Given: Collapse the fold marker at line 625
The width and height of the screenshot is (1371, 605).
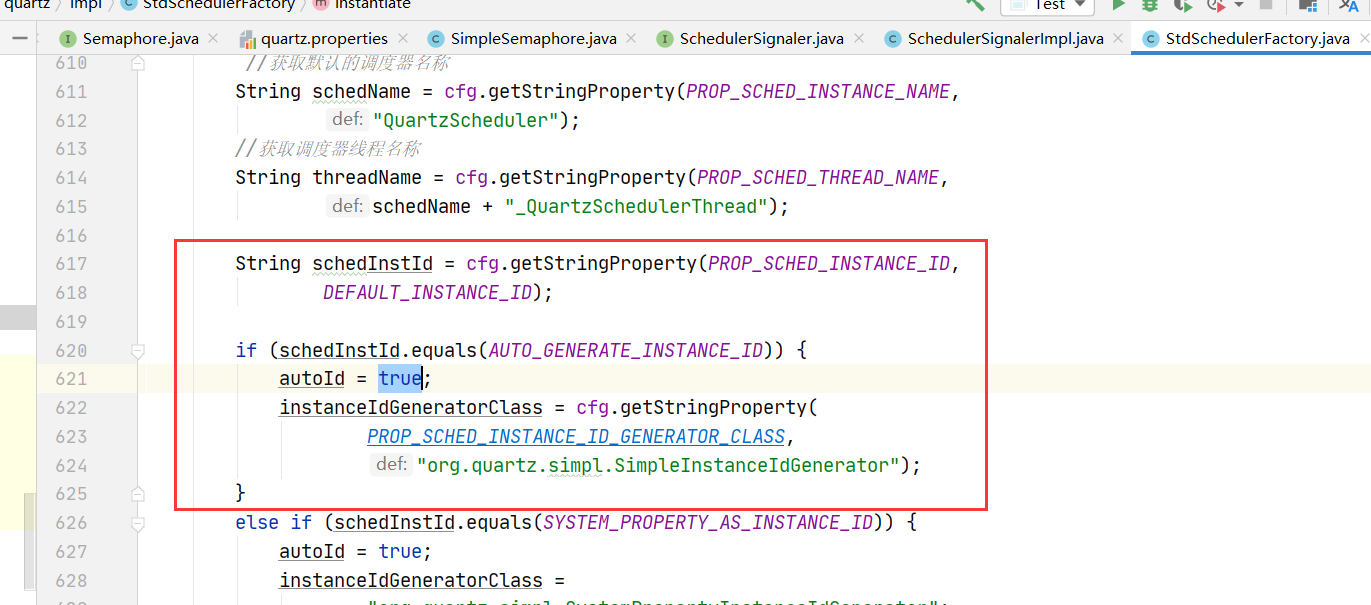Looking at the screenshot, I should pyautogui.click(x=138, y=493).
